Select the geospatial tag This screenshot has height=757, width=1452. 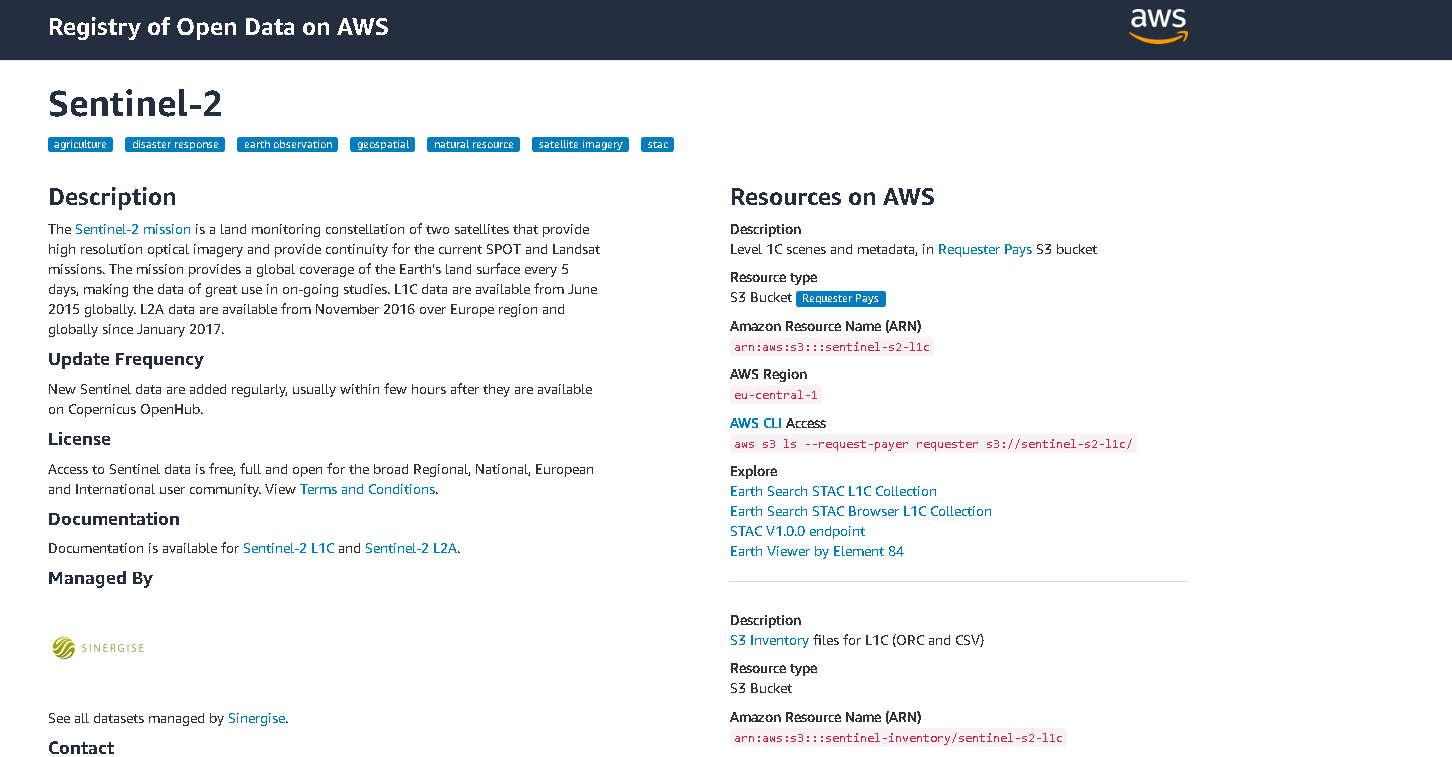click(x=382, y=145)
